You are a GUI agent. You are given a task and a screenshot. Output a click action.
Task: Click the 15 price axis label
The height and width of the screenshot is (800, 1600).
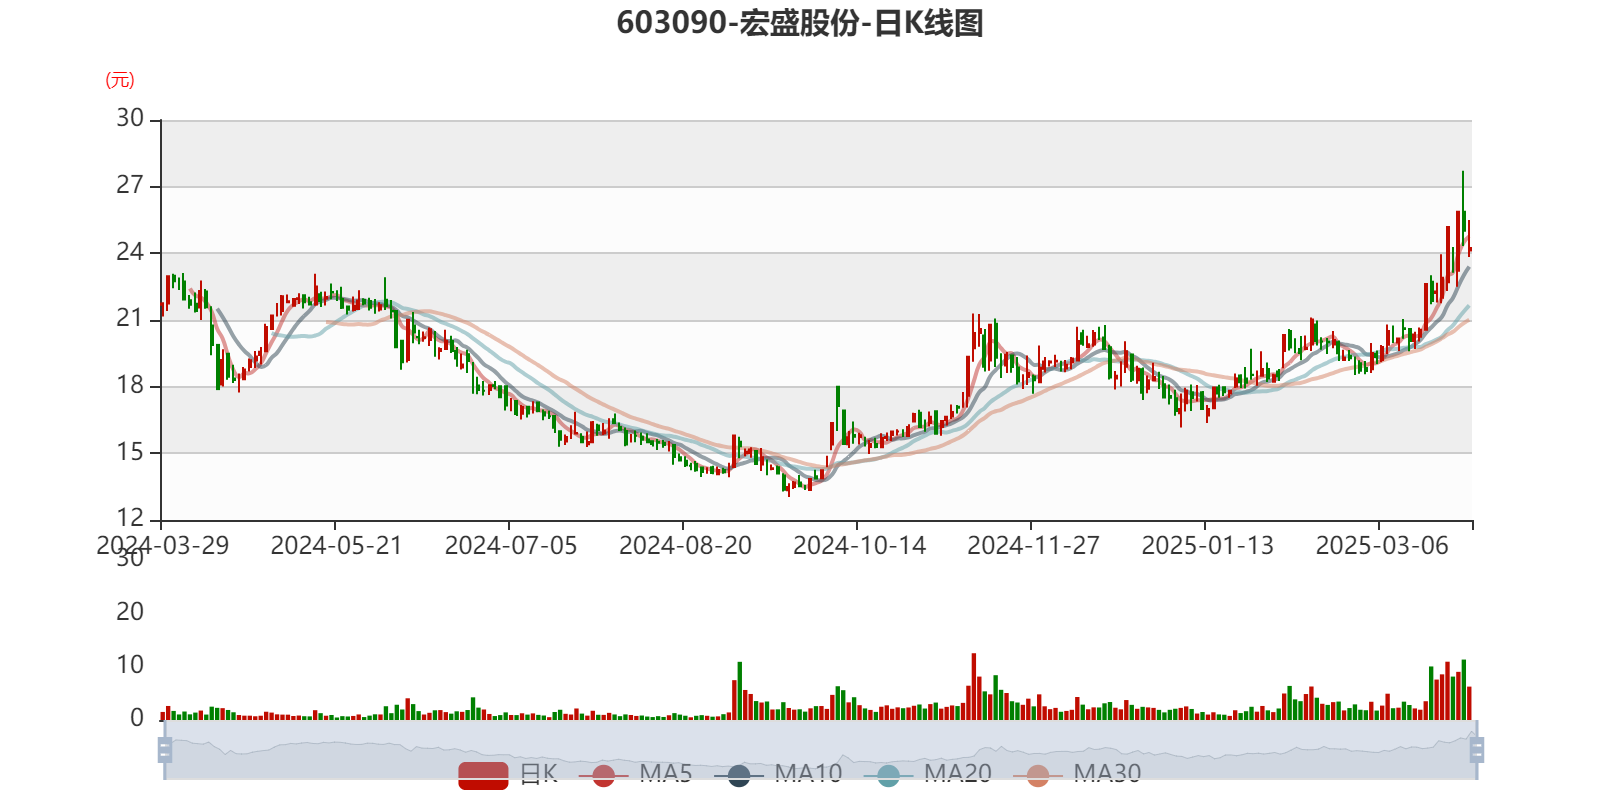pos(130,452)
